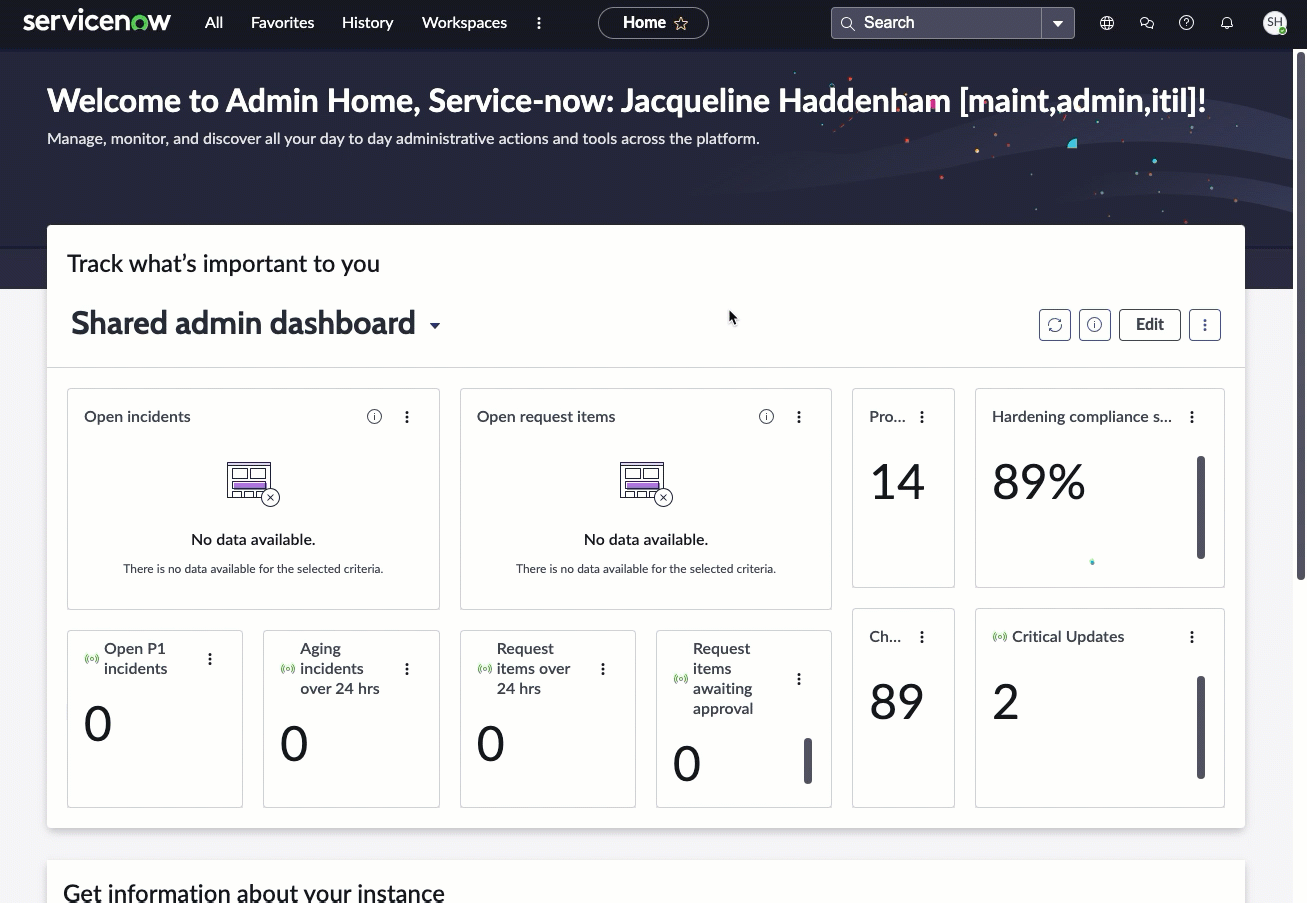
Task: Click the 89% hardening compliance score
Action: click(x=1038, y=482)
